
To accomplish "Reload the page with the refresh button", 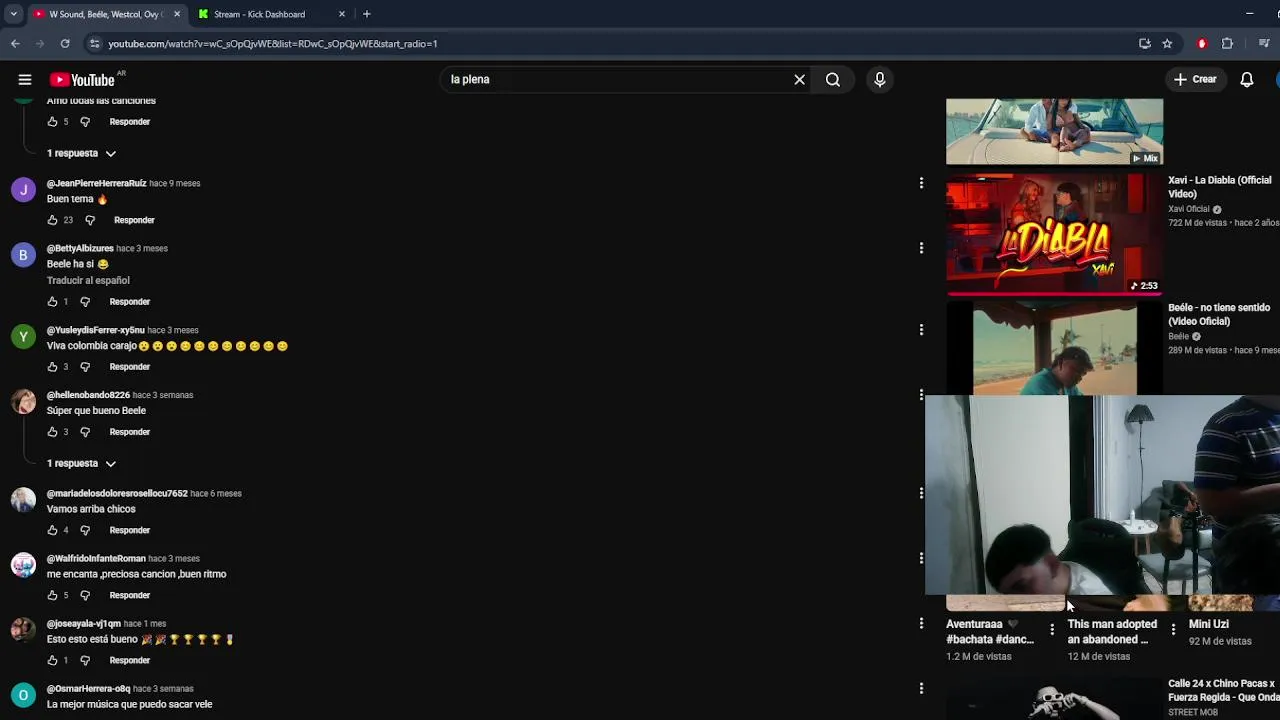I will (x=65, y=44).
